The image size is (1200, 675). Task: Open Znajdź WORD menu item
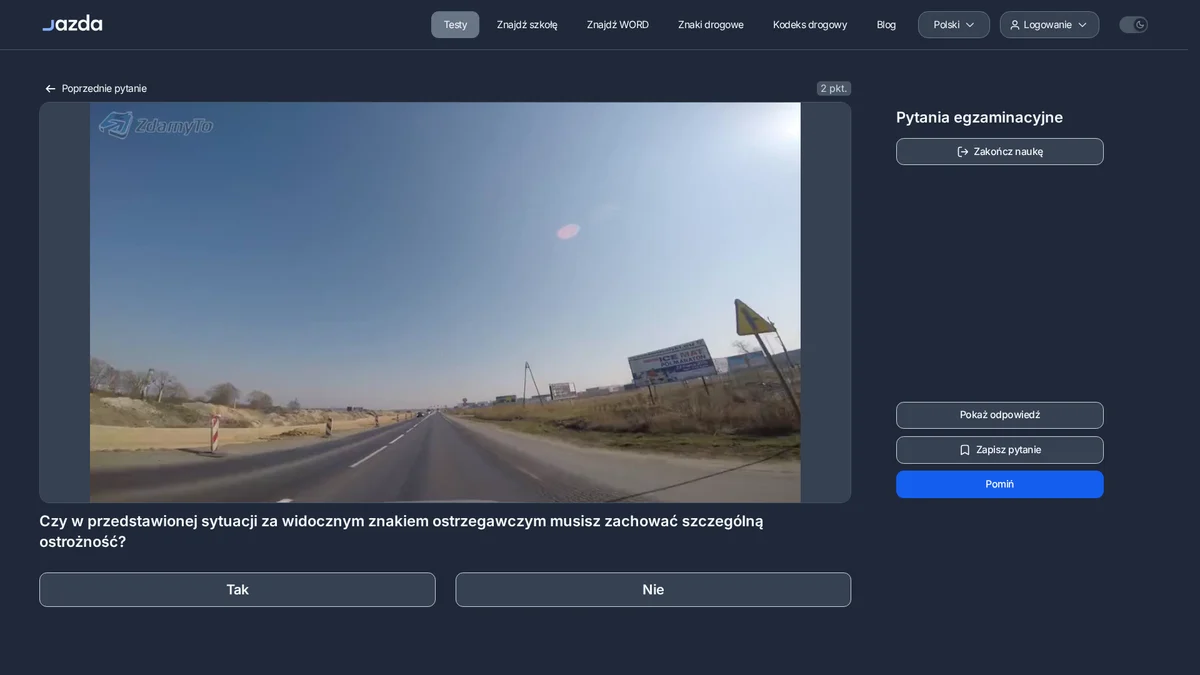(618, 25)
